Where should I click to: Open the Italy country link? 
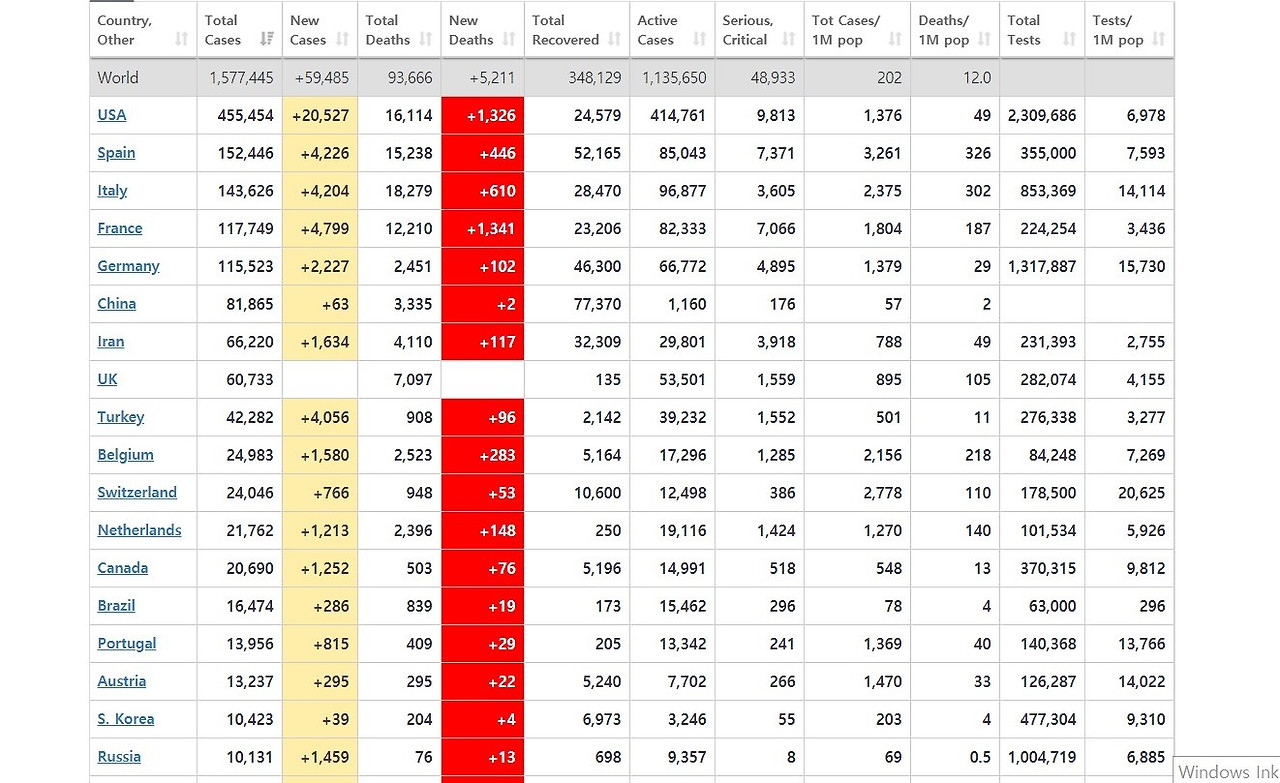click(x=112, y=190)
